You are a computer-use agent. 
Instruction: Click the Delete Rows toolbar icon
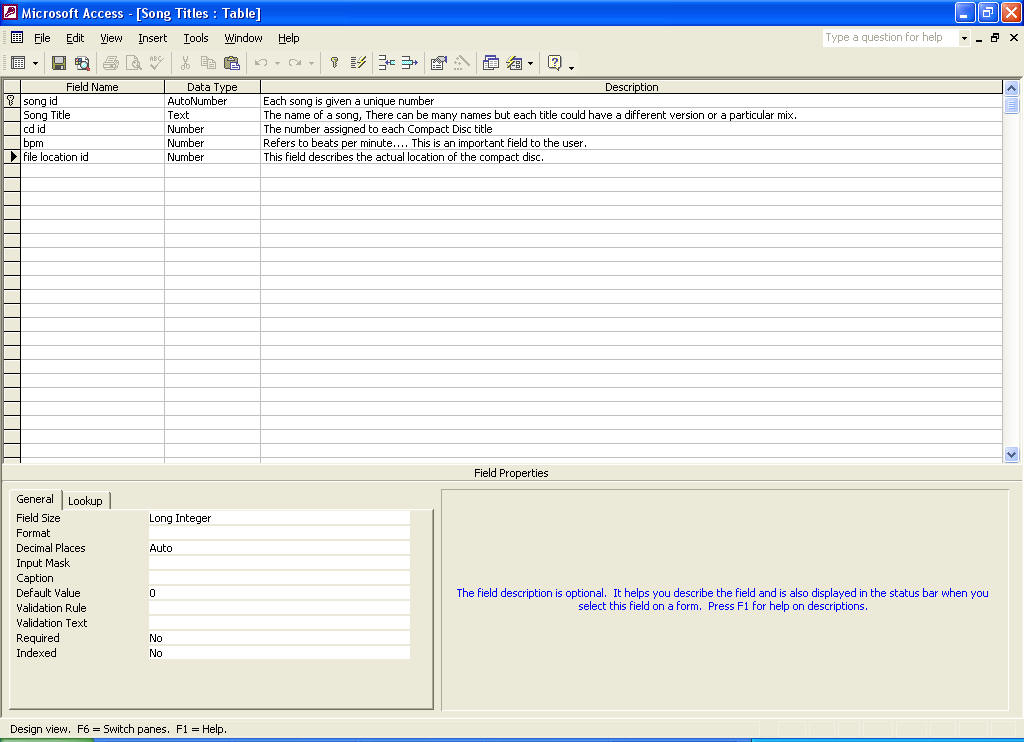[x=408, y=63]
